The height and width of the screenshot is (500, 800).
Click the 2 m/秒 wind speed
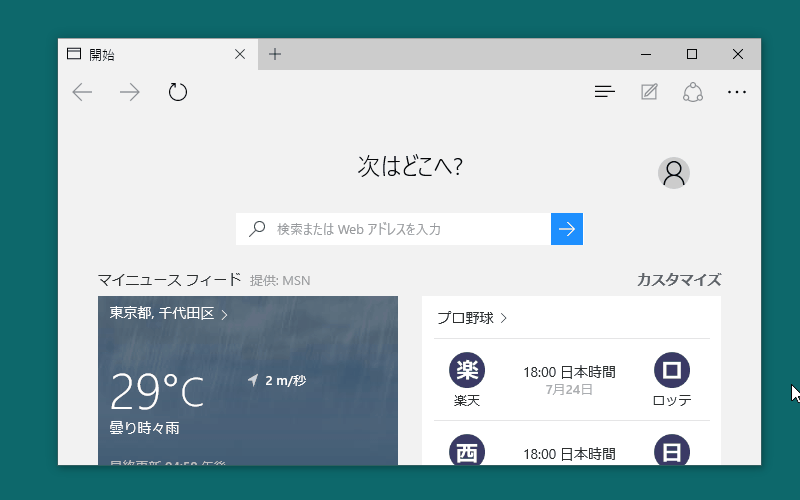tap(277, 381)
